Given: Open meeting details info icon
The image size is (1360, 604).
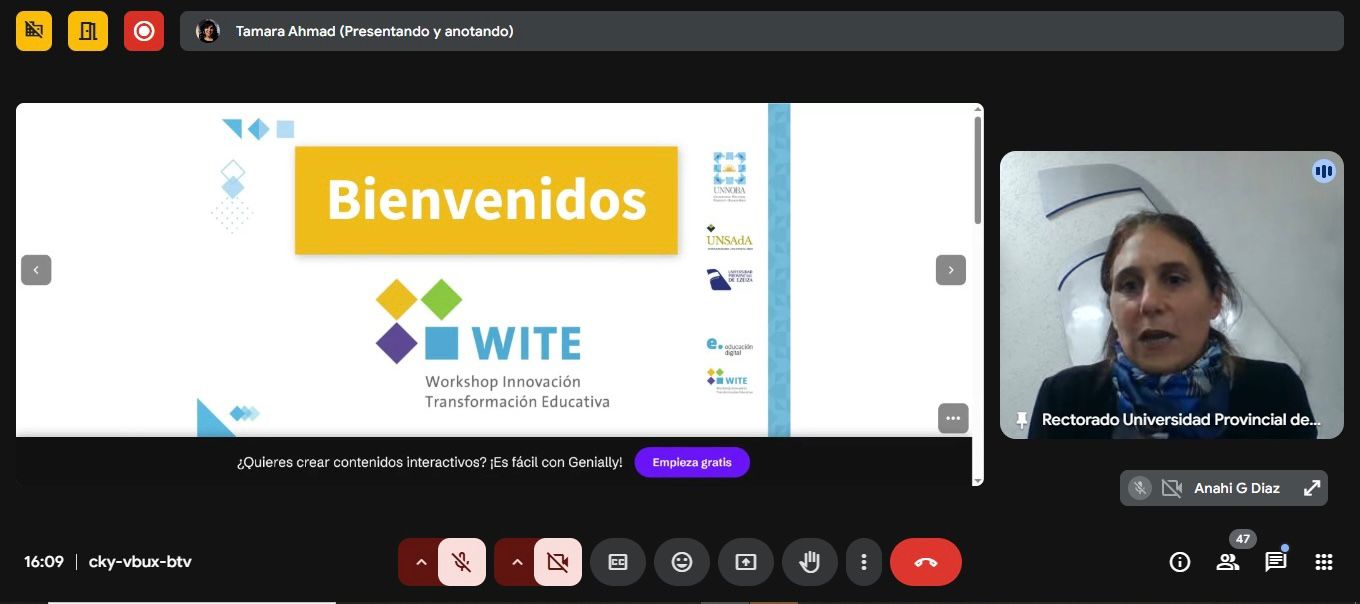Looking at the screenshot, I should click(x=1180, y=562).
